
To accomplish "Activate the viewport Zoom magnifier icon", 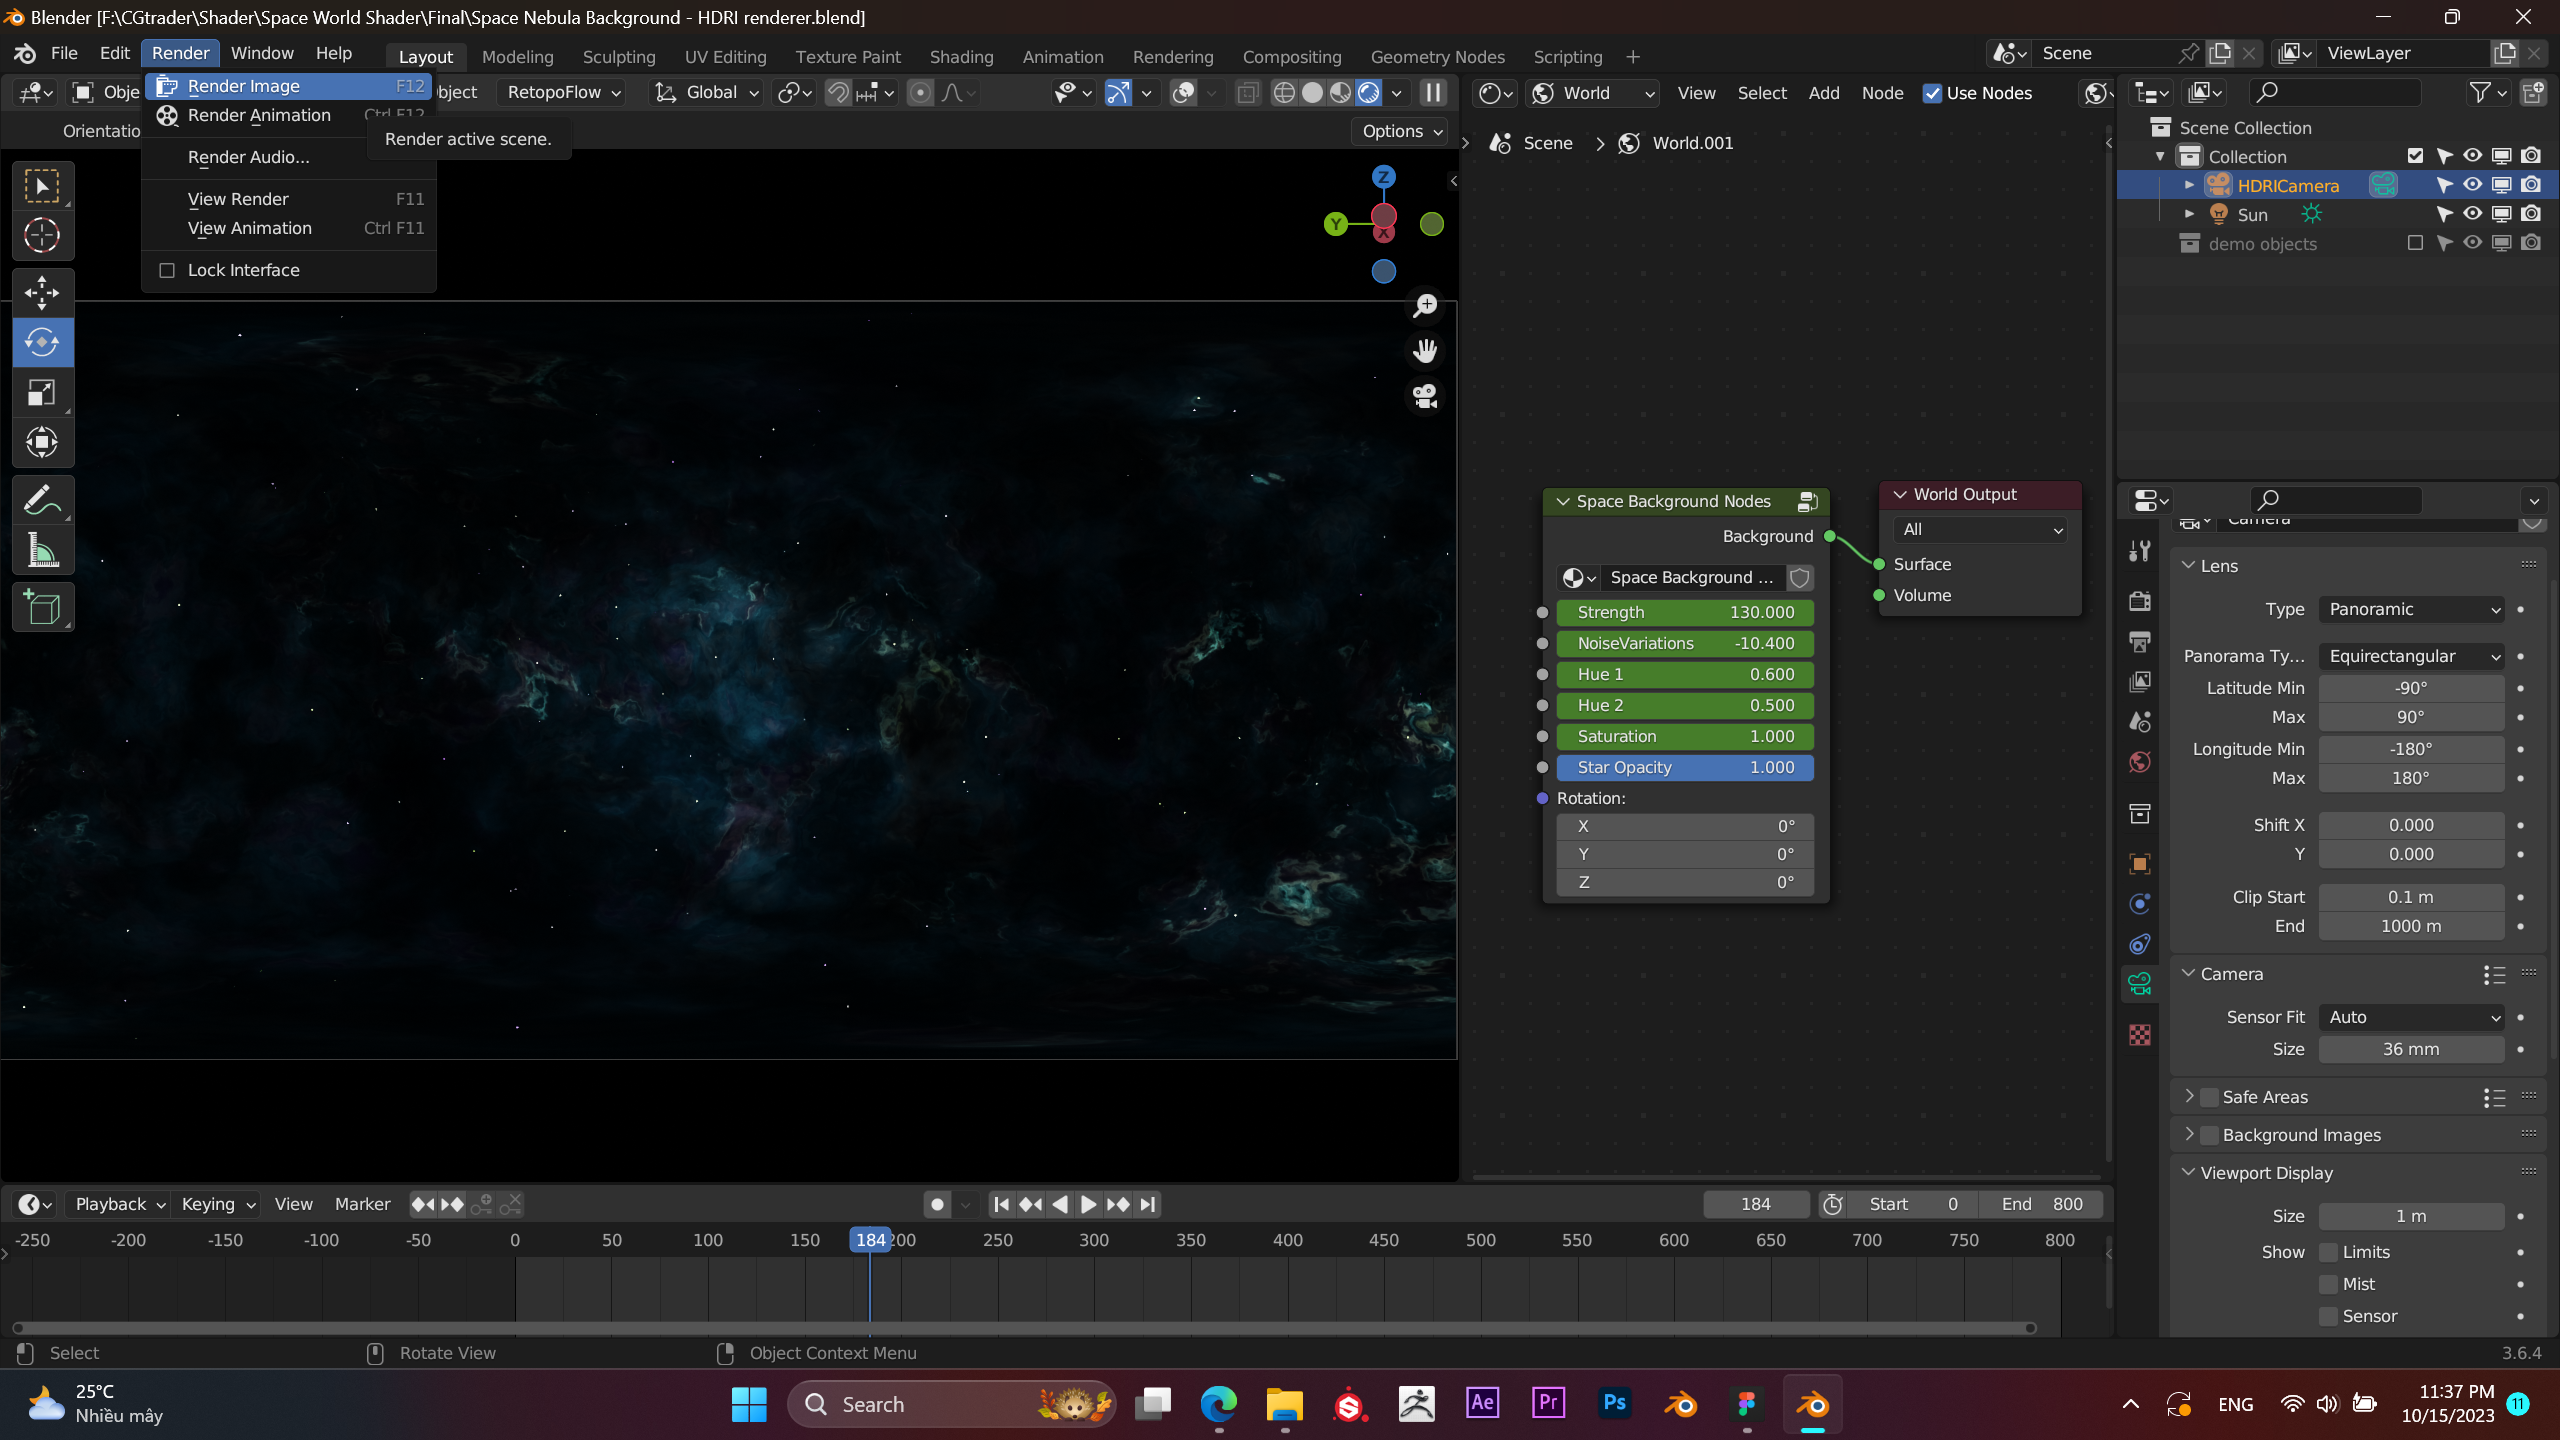I will tap(1424, 306).
